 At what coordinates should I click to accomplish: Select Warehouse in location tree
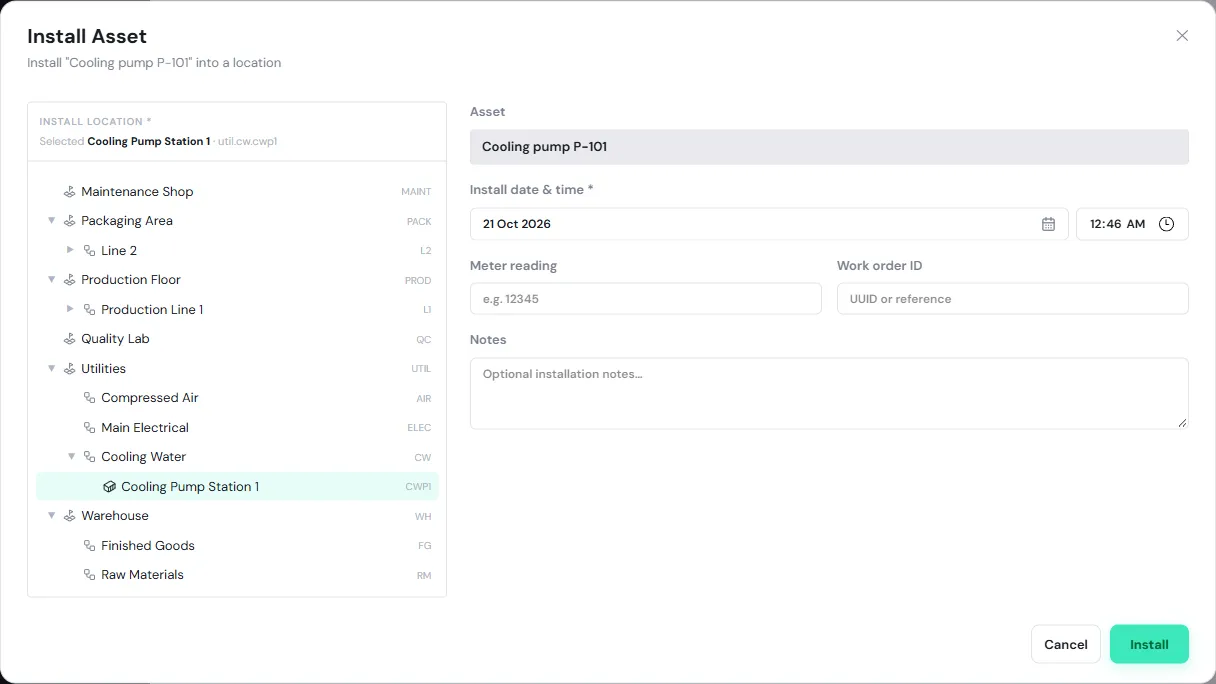click(x=237, y=516)
